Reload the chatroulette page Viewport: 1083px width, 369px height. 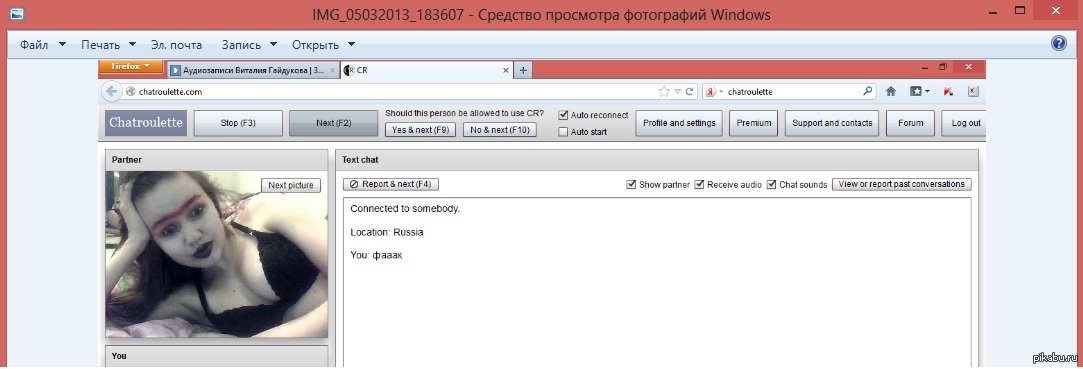click(x=689, y=91)
